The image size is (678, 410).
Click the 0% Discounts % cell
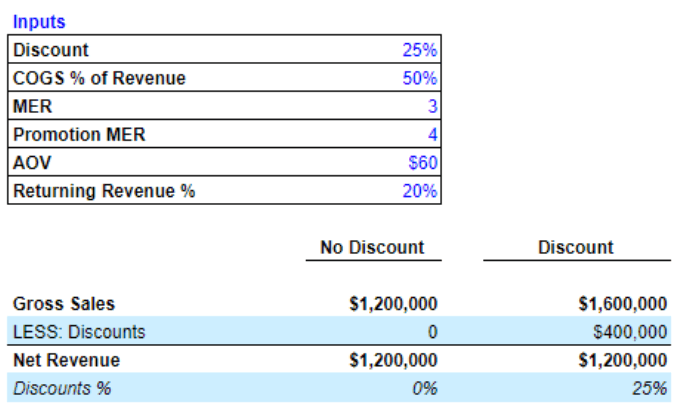click(425, 388)
